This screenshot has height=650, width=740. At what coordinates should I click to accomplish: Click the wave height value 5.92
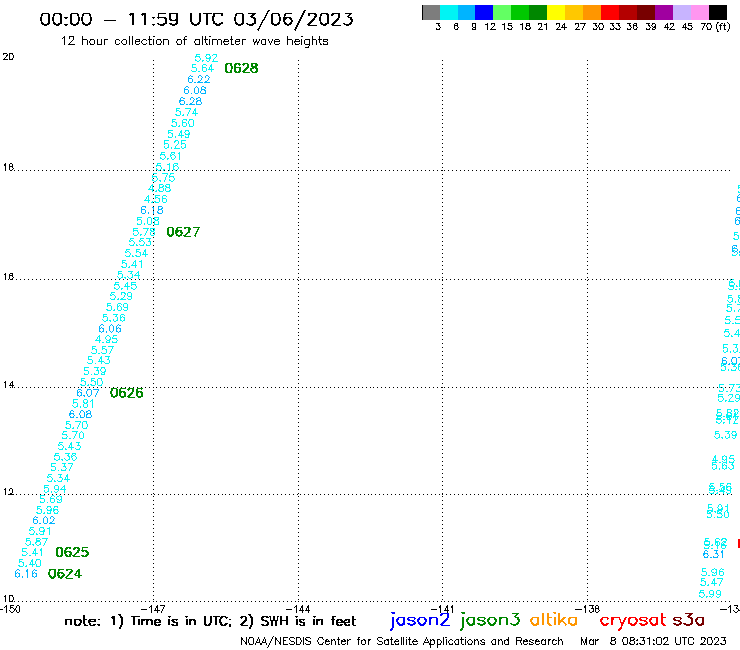(206, 58)
